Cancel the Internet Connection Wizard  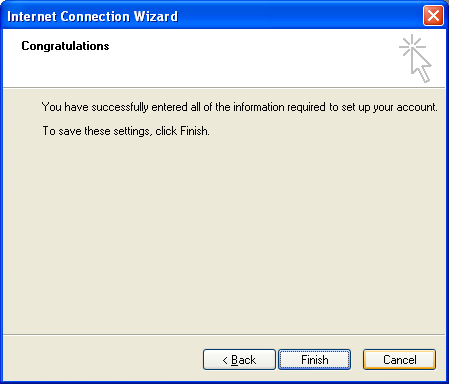(x=399, y=359)
